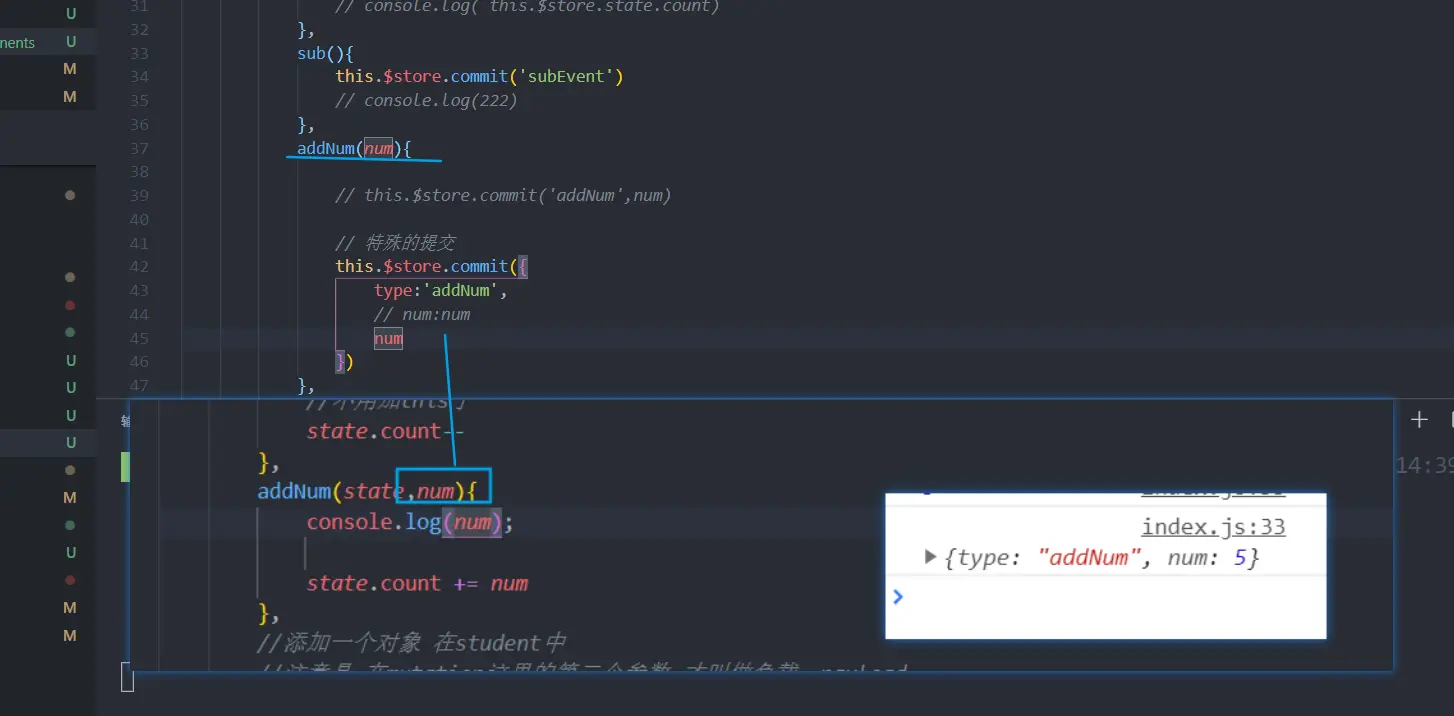This screenshot has width=1454, height=716.
Task: Click gutter line number 42
Action: coord(139,266)
